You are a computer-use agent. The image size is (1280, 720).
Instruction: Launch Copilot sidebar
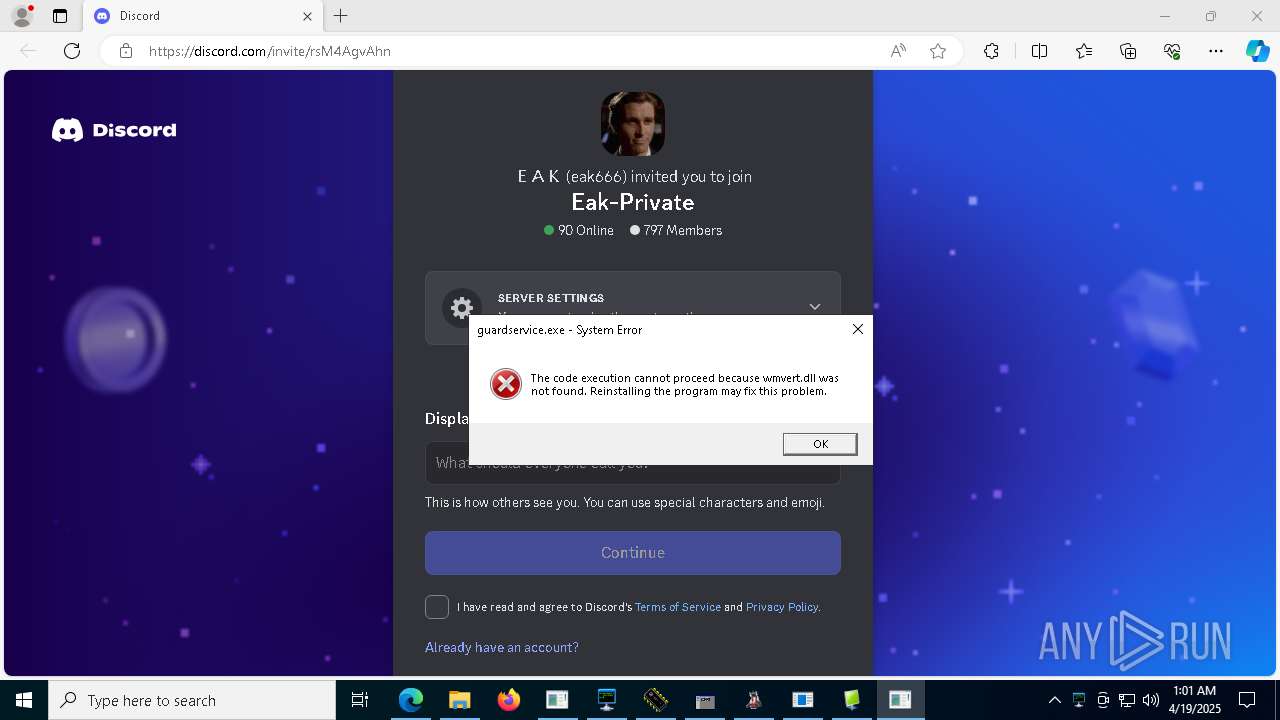(1257, 51)
